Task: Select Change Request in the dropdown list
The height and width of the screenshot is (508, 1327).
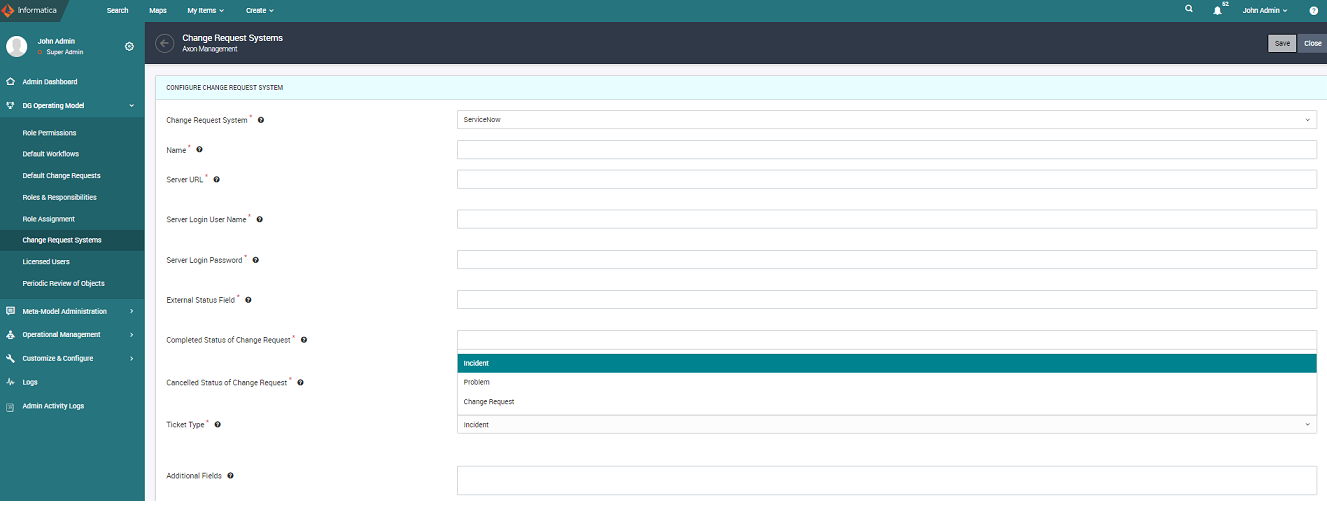Action: pyautogui.click(x=886, y=402)
